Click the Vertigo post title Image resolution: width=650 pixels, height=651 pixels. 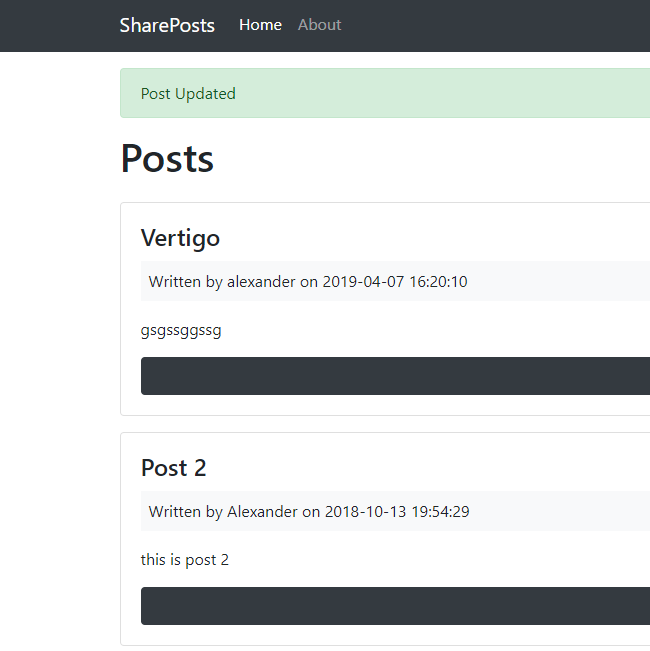180,238
